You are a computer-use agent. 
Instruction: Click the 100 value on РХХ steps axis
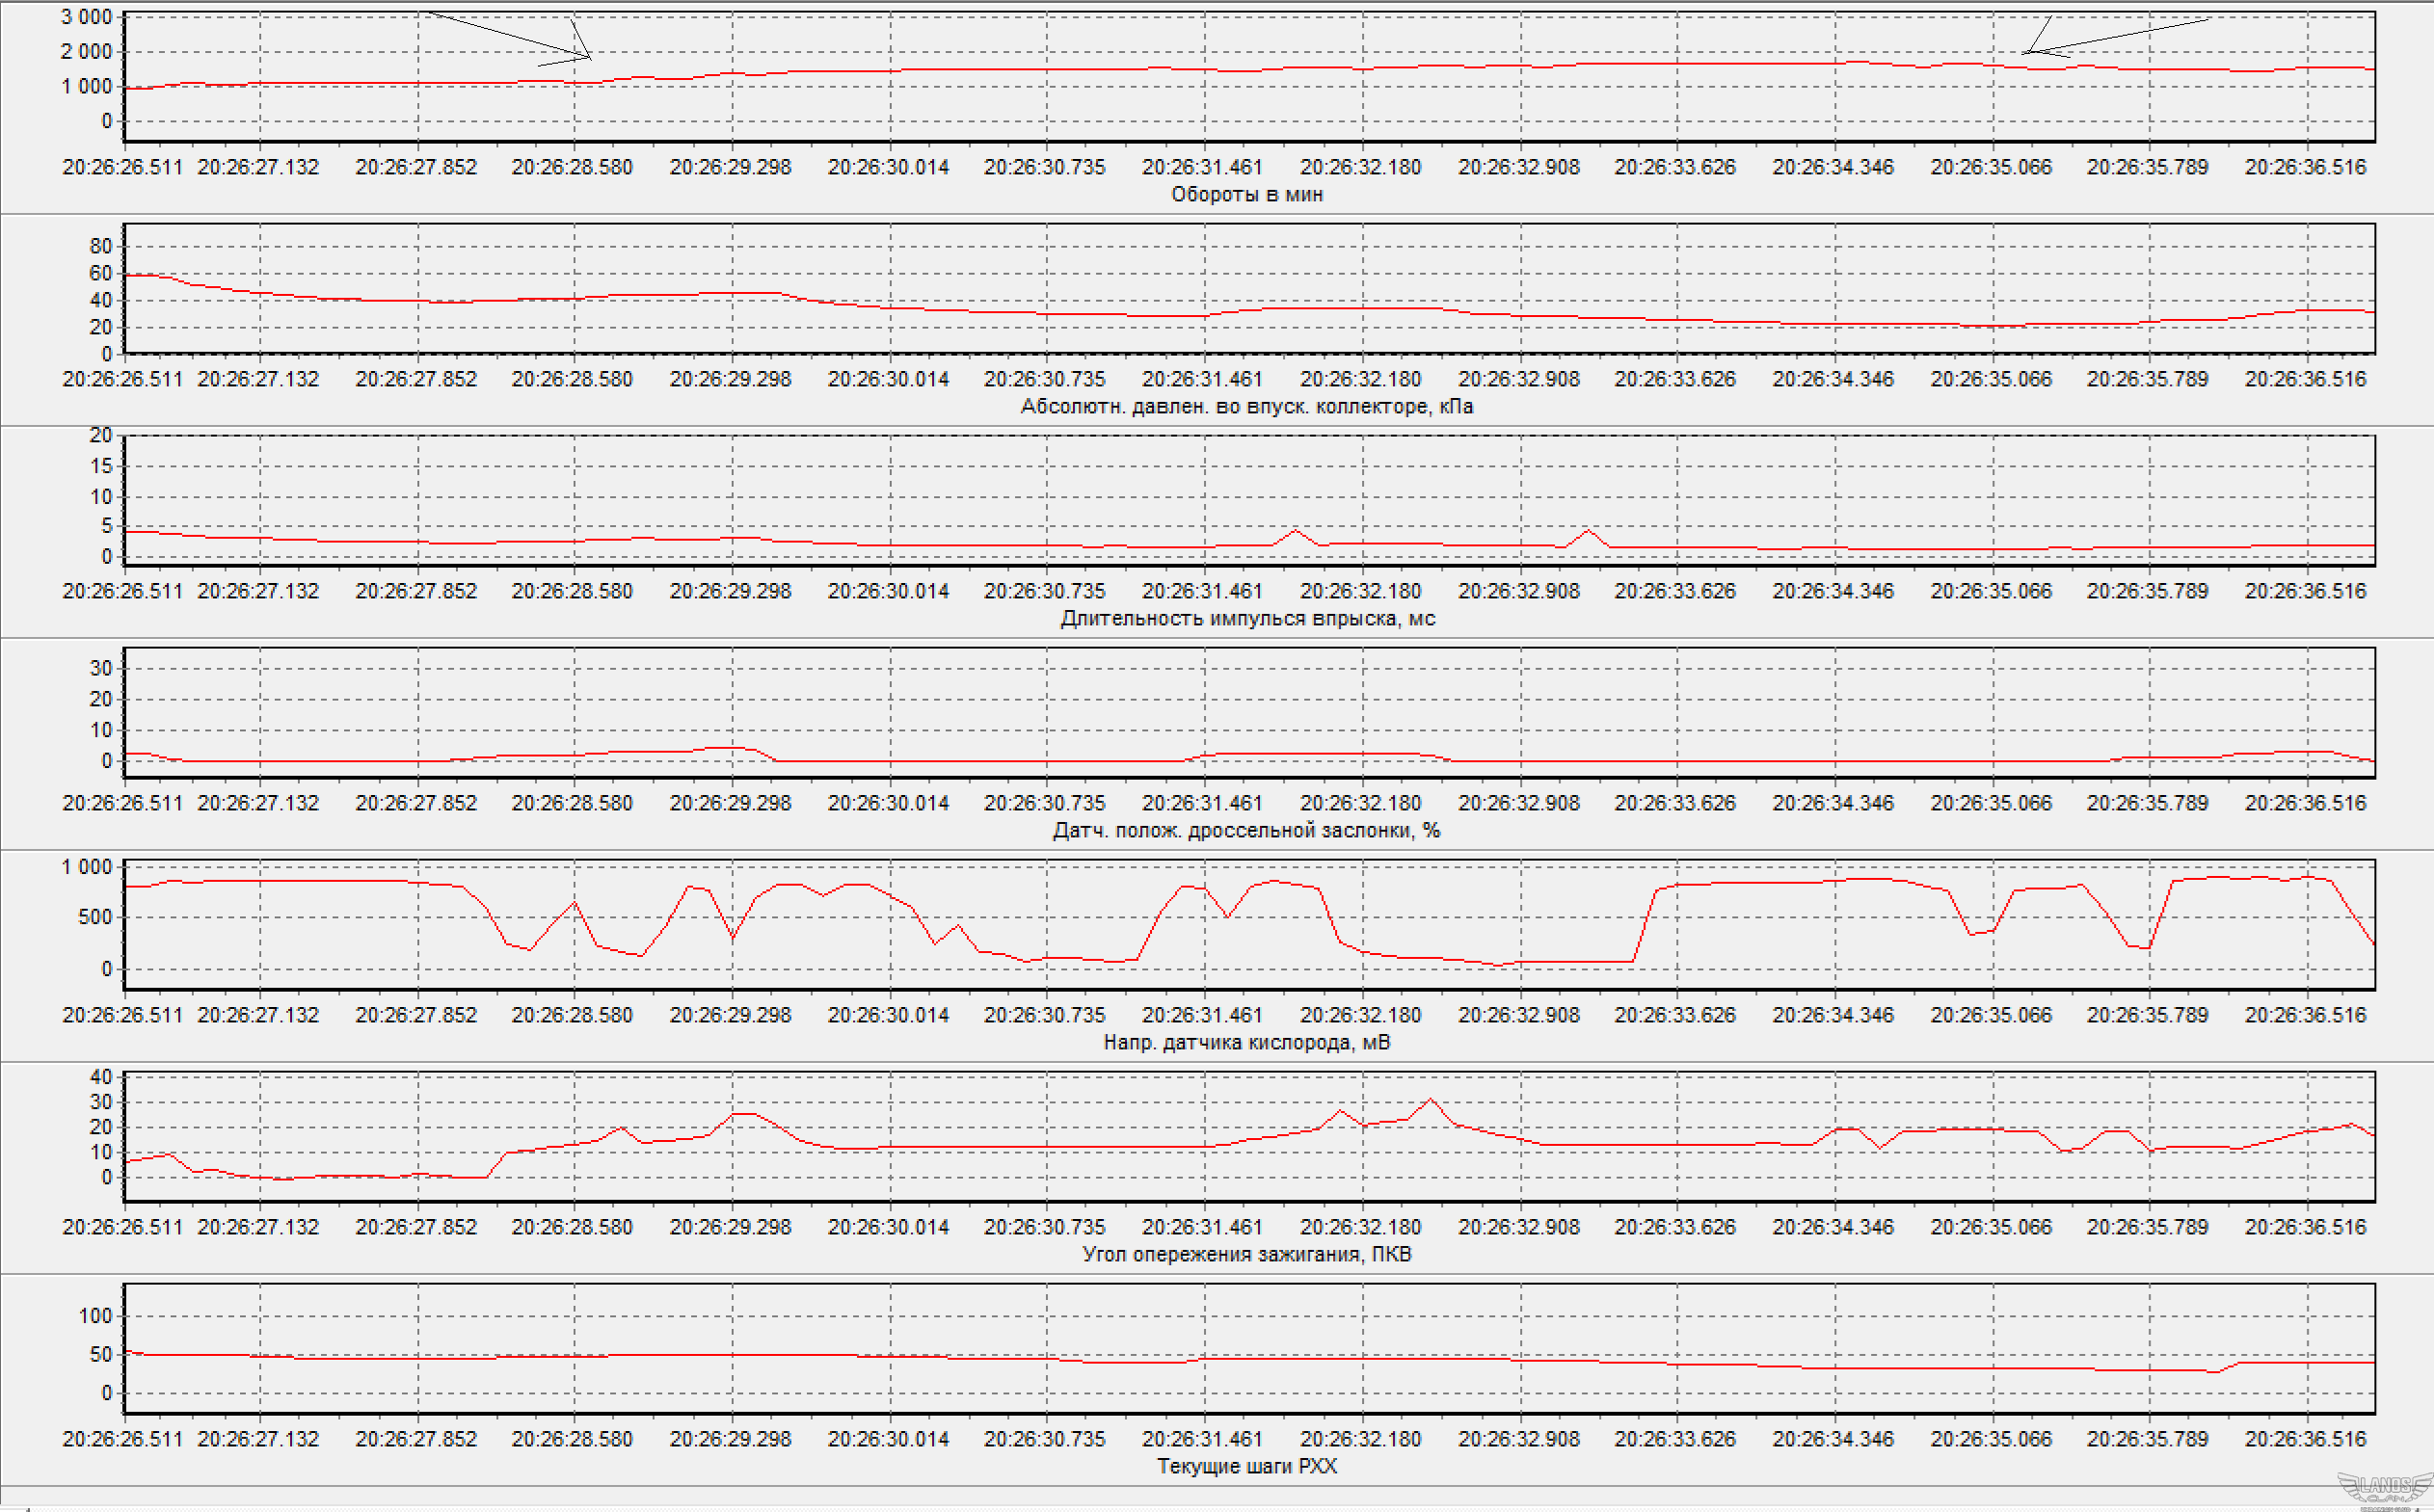point(95,1316)
